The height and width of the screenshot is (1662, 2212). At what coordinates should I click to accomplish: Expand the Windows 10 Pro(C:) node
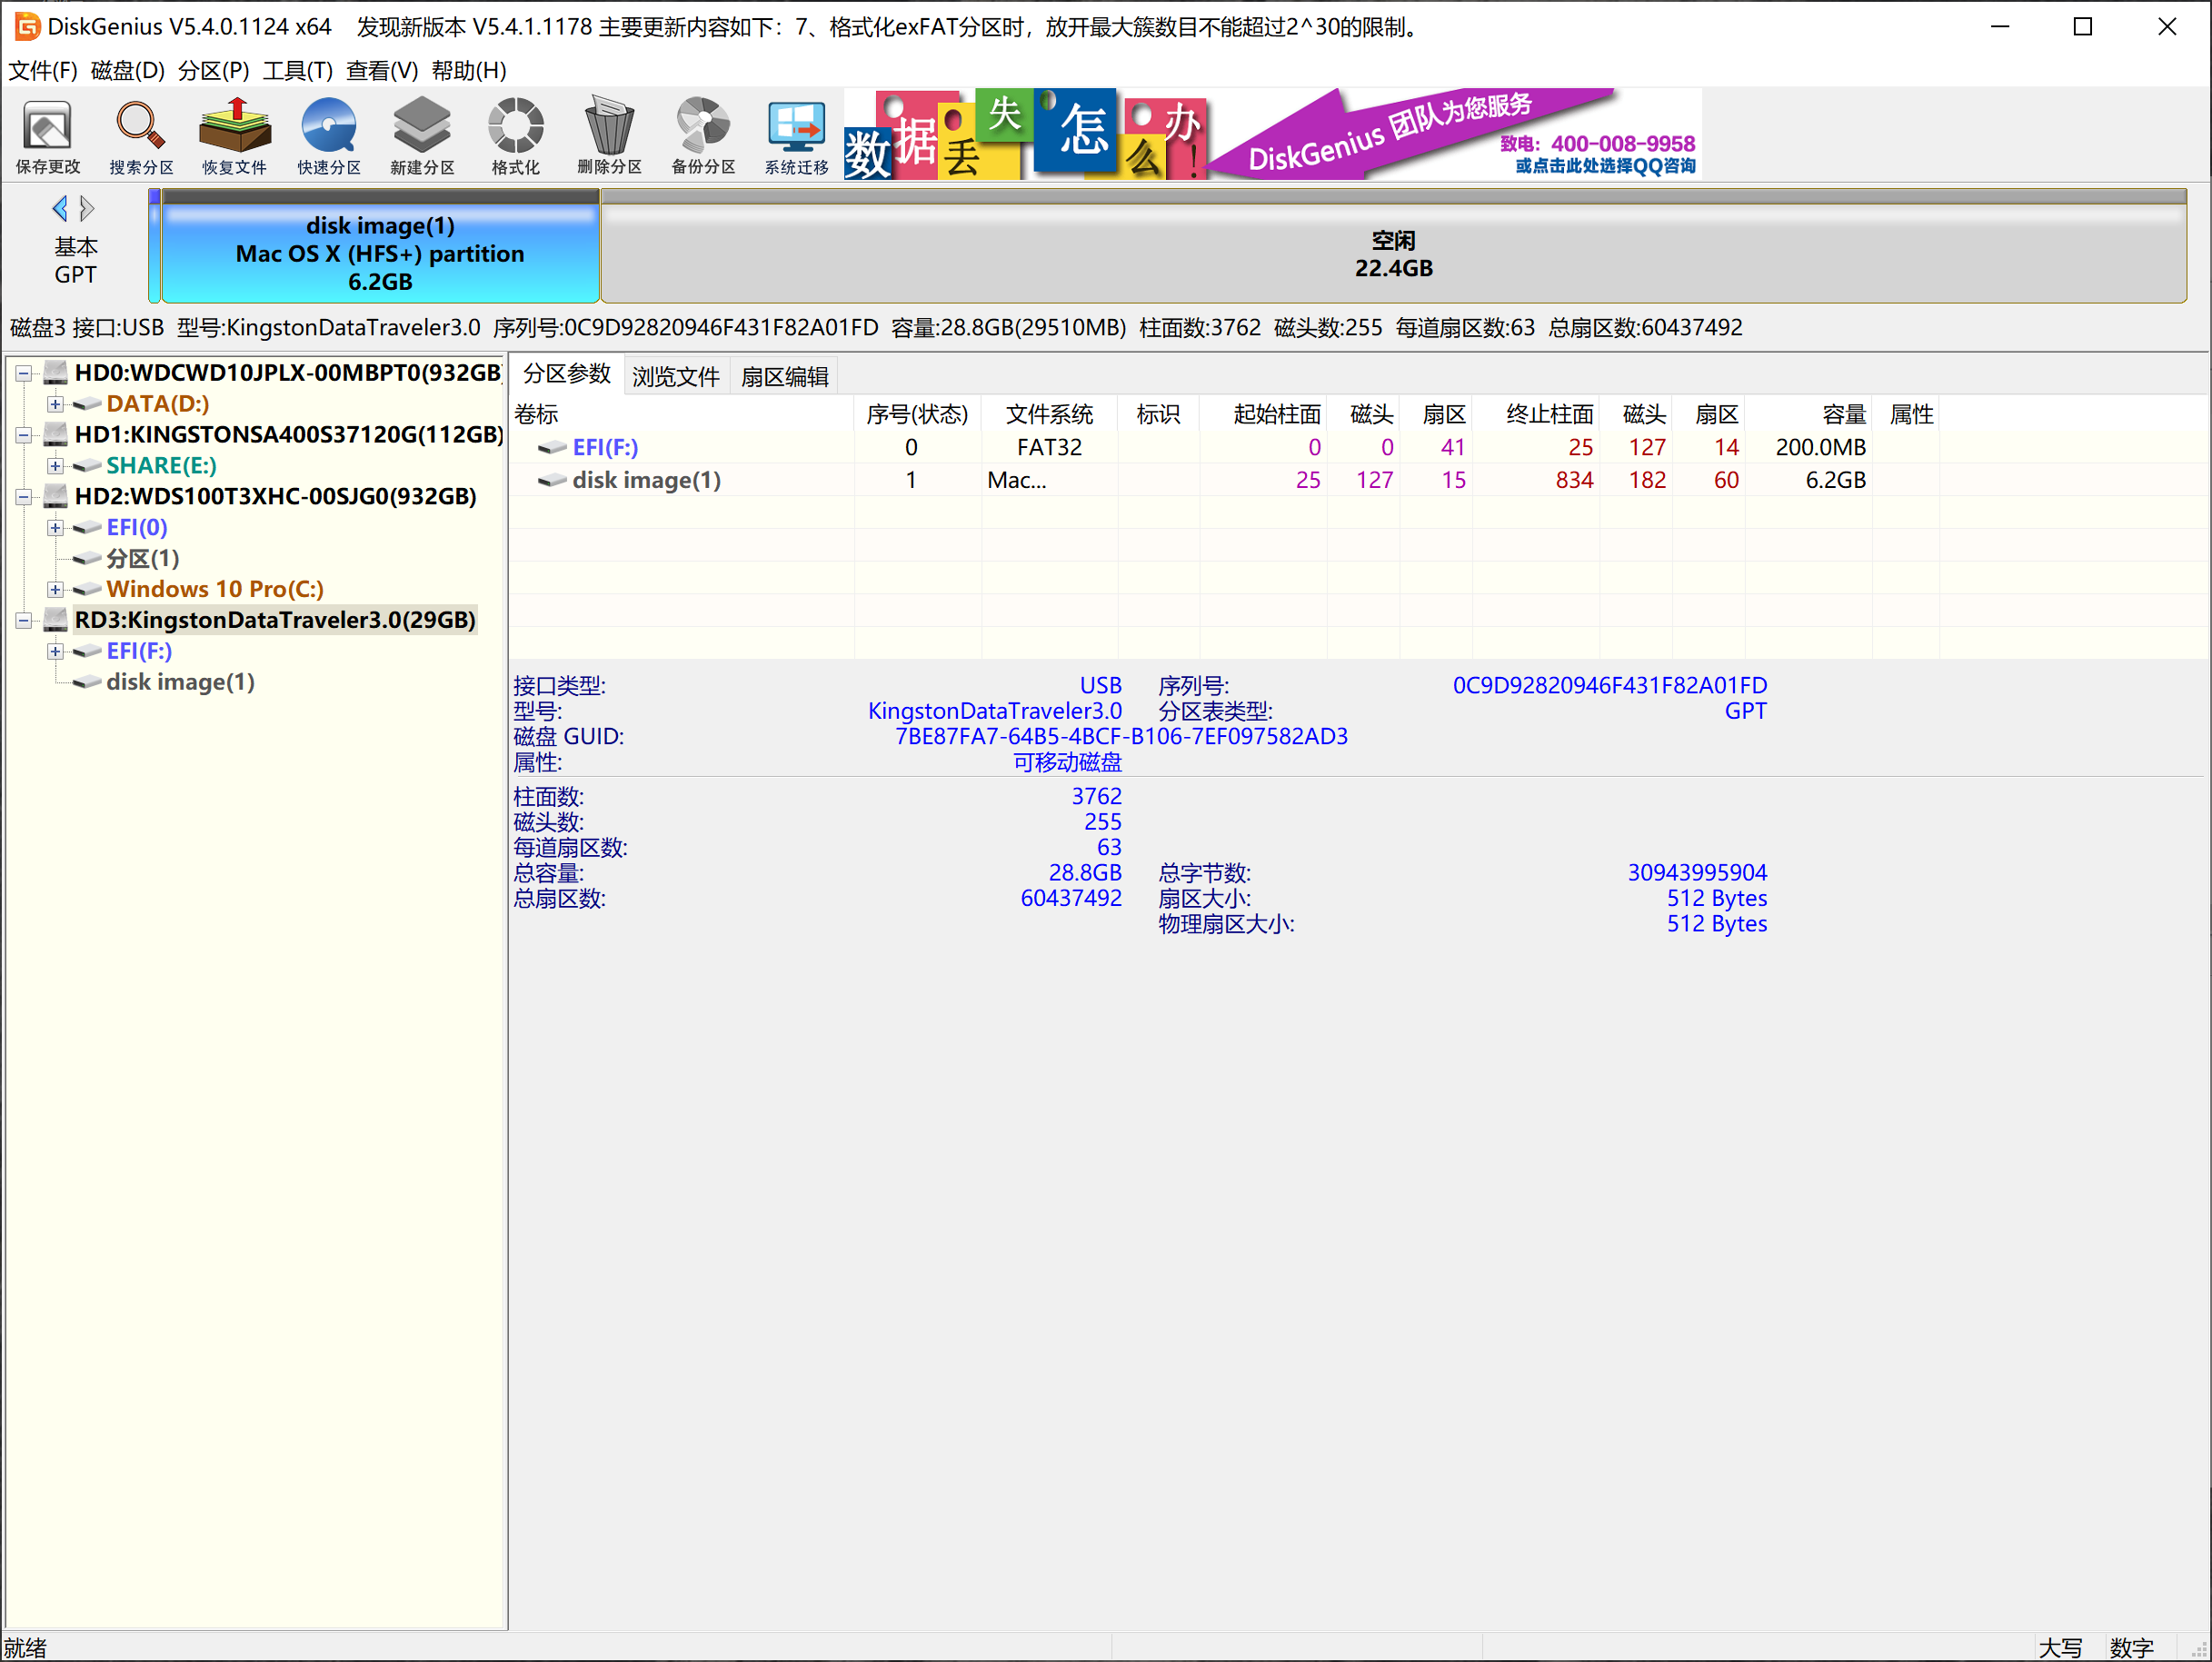point(55,590)
